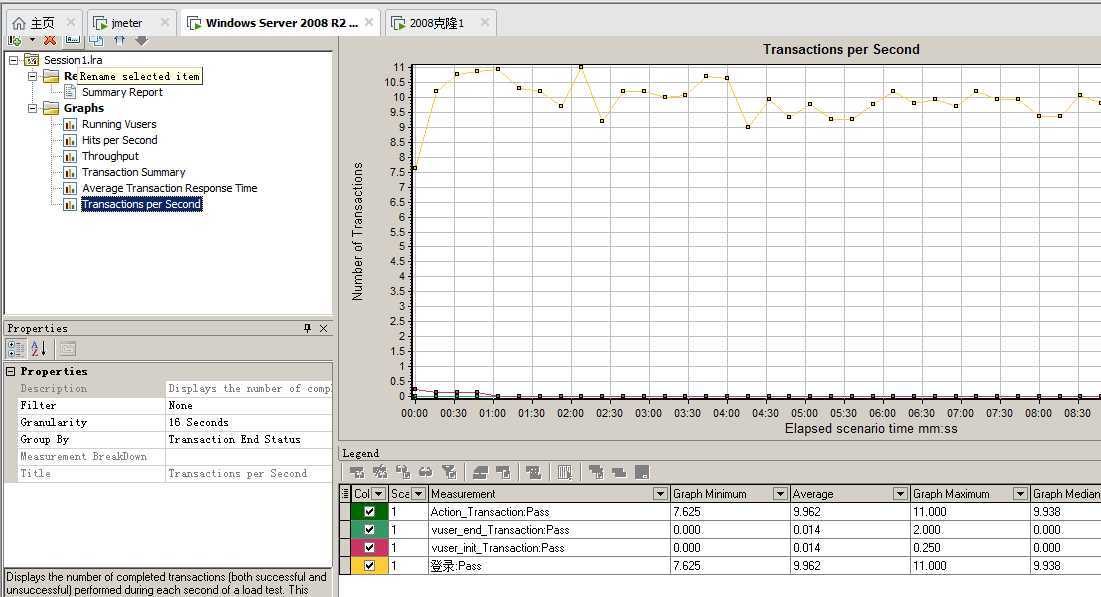Open the Average column dropdown arrow
The width and height of the screenshot is (1101, 597).
click(900, 494)
